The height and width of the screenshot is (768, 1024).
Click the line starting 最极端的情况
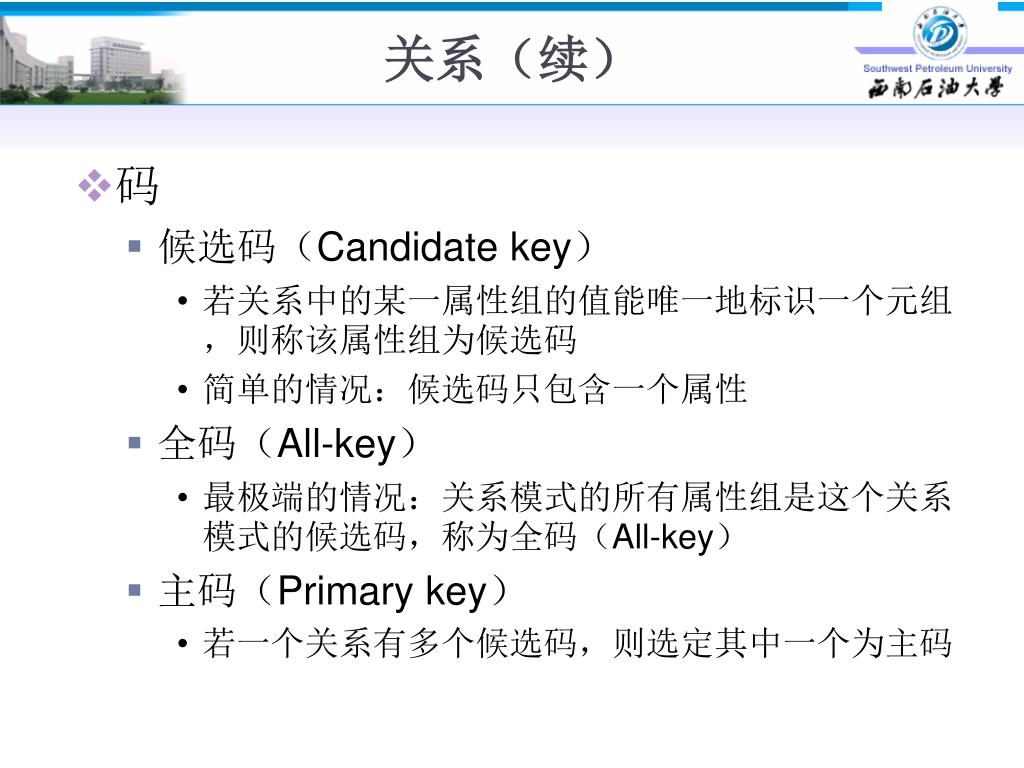point(577,497)
